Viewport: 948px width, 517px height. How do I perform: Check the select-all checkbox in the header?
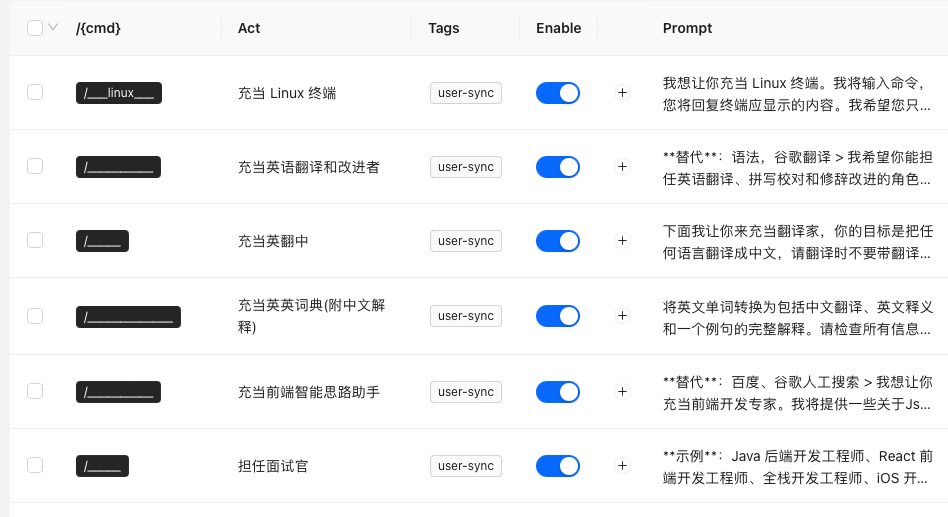(x=35, y=28)
